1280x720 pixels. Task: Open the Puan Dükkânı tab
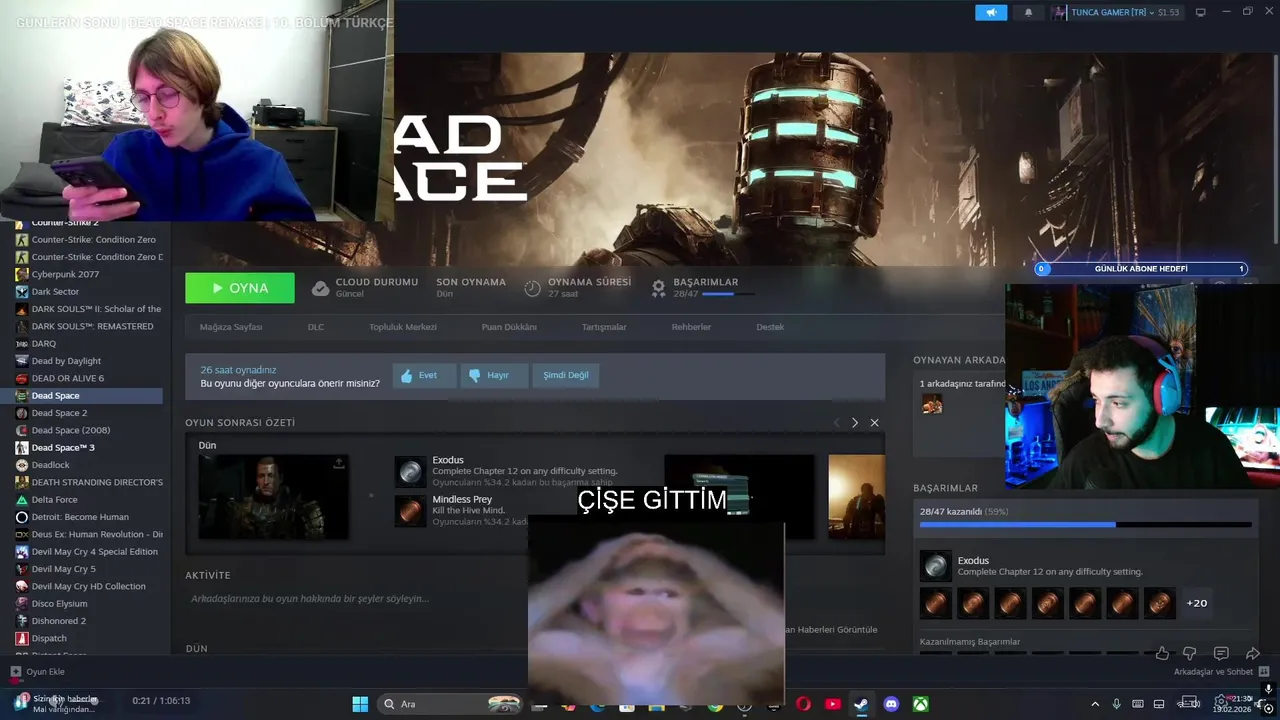pos(509,327)
